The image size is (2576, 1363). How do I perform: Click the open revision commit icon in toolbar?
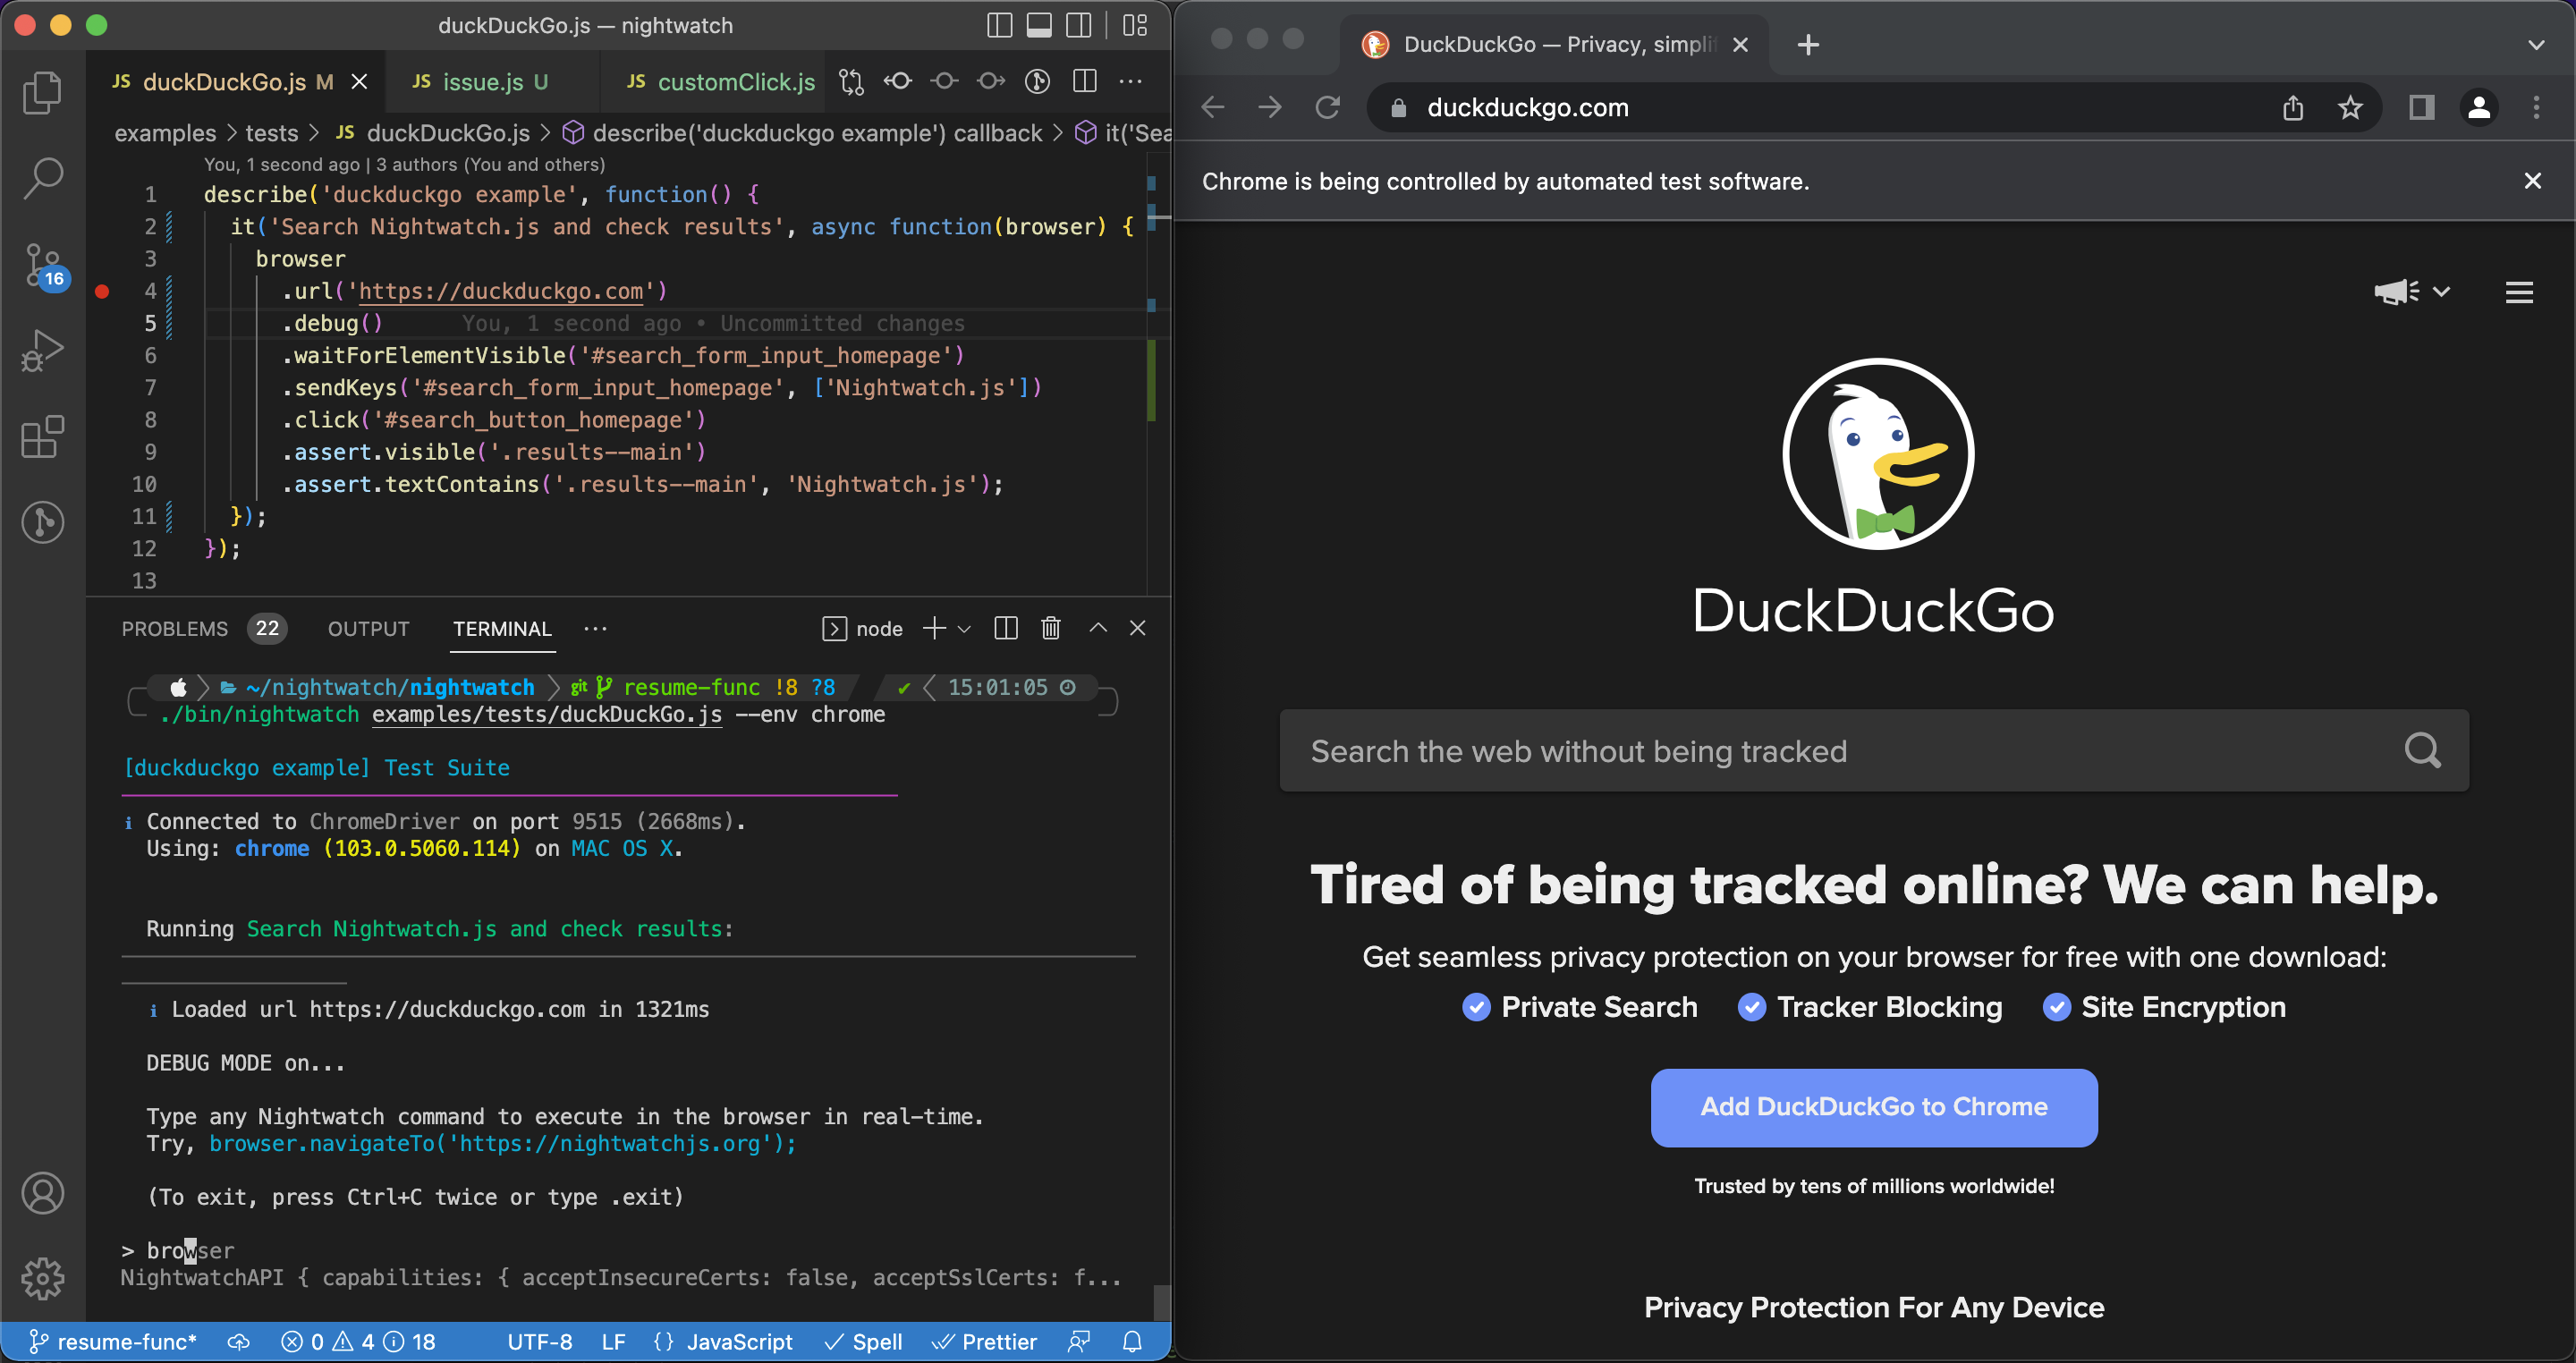tap(944, 82)
